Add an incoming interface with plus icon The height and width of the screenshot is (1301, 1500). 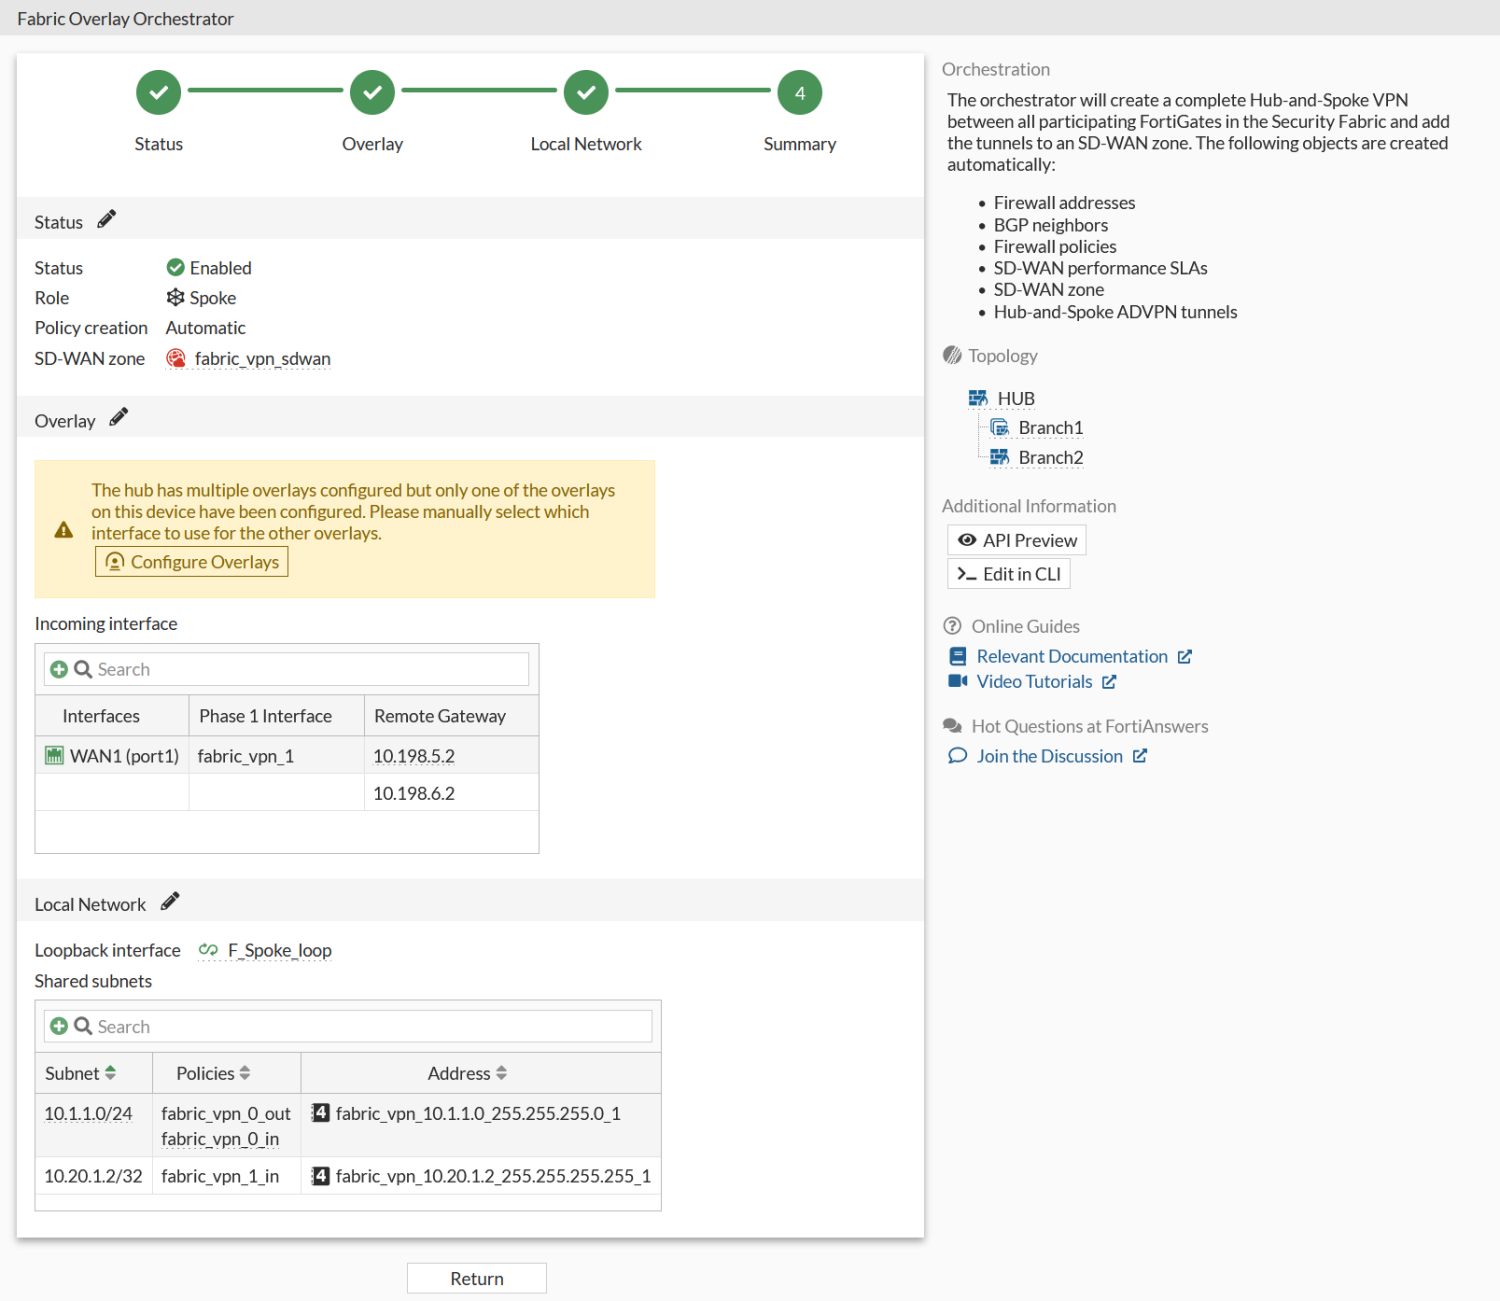(x=59, y=669)
